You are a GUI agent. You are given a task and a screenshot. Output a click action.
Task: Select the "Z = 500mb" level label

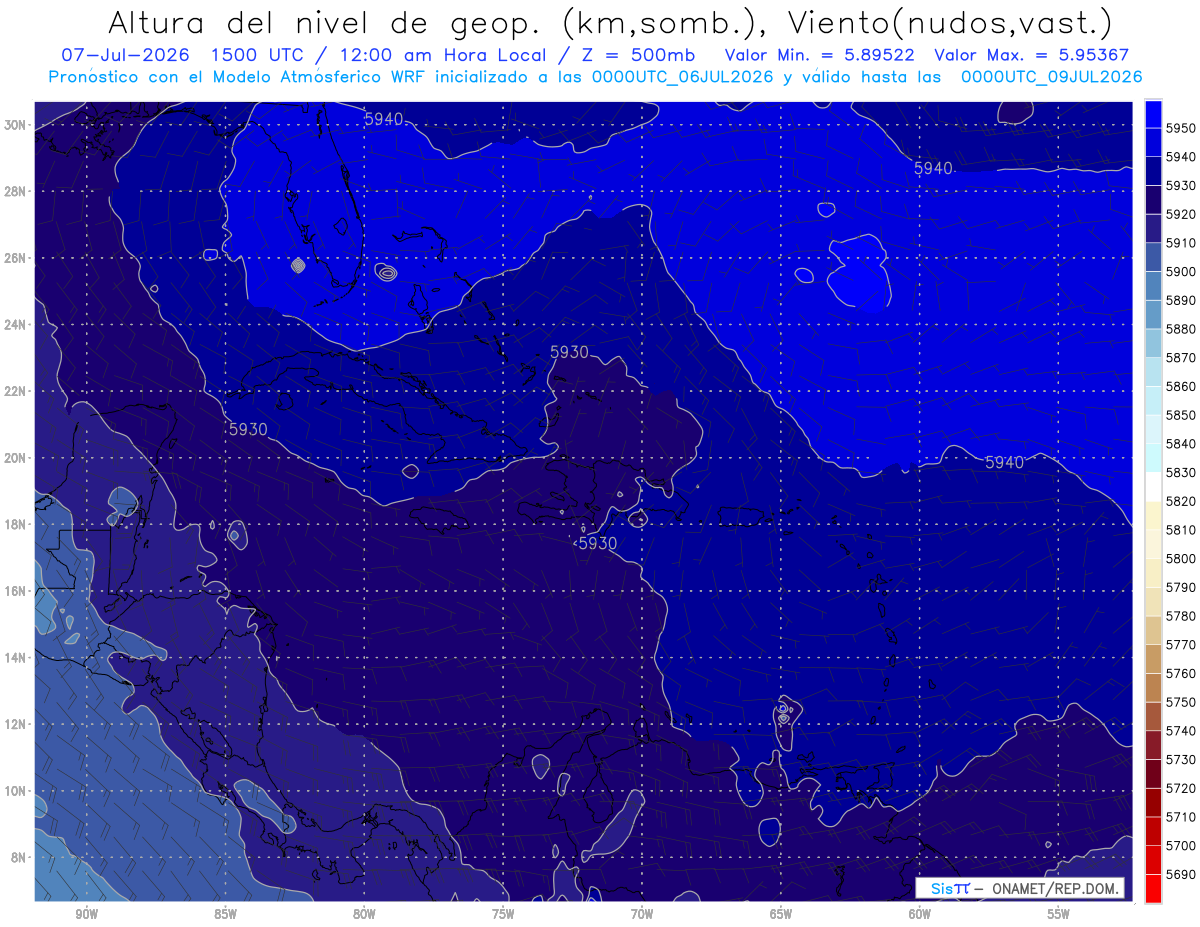(x=637, y=55)
